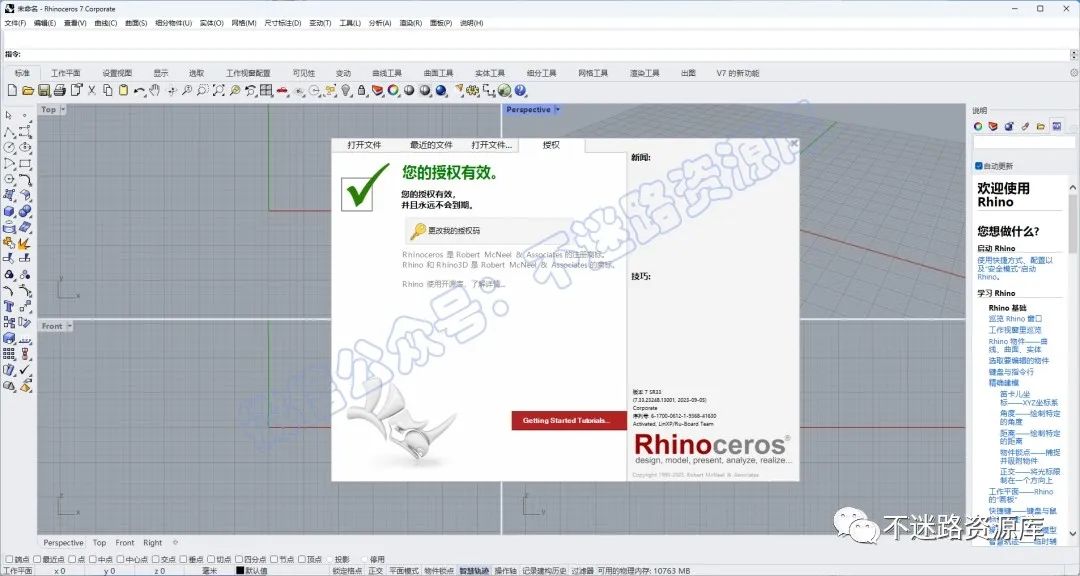Open the 渲染(R) menu
The height and width of the screenshot is (576, 1080).
click(411, 23)
